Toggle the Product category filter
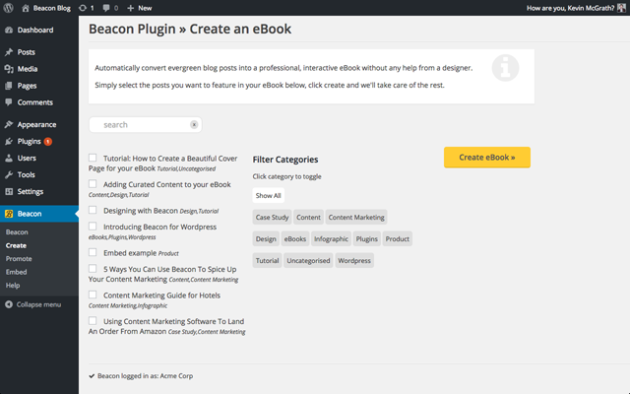 coord(397,239)
